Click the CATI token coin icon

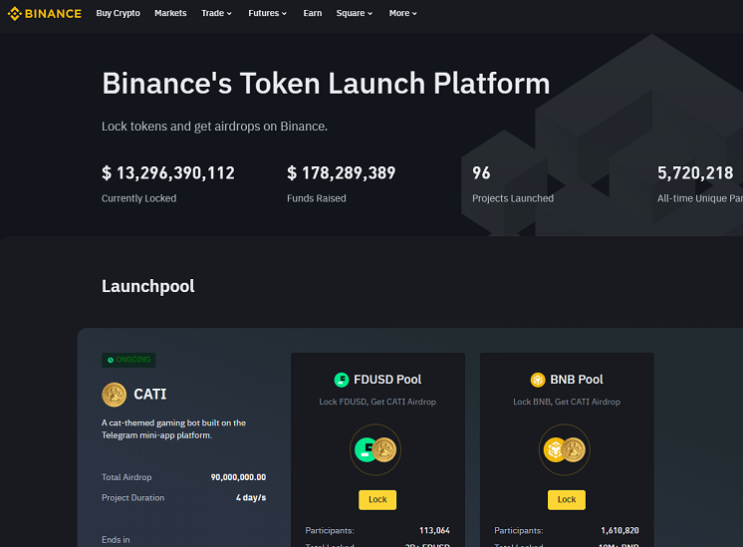114,394
